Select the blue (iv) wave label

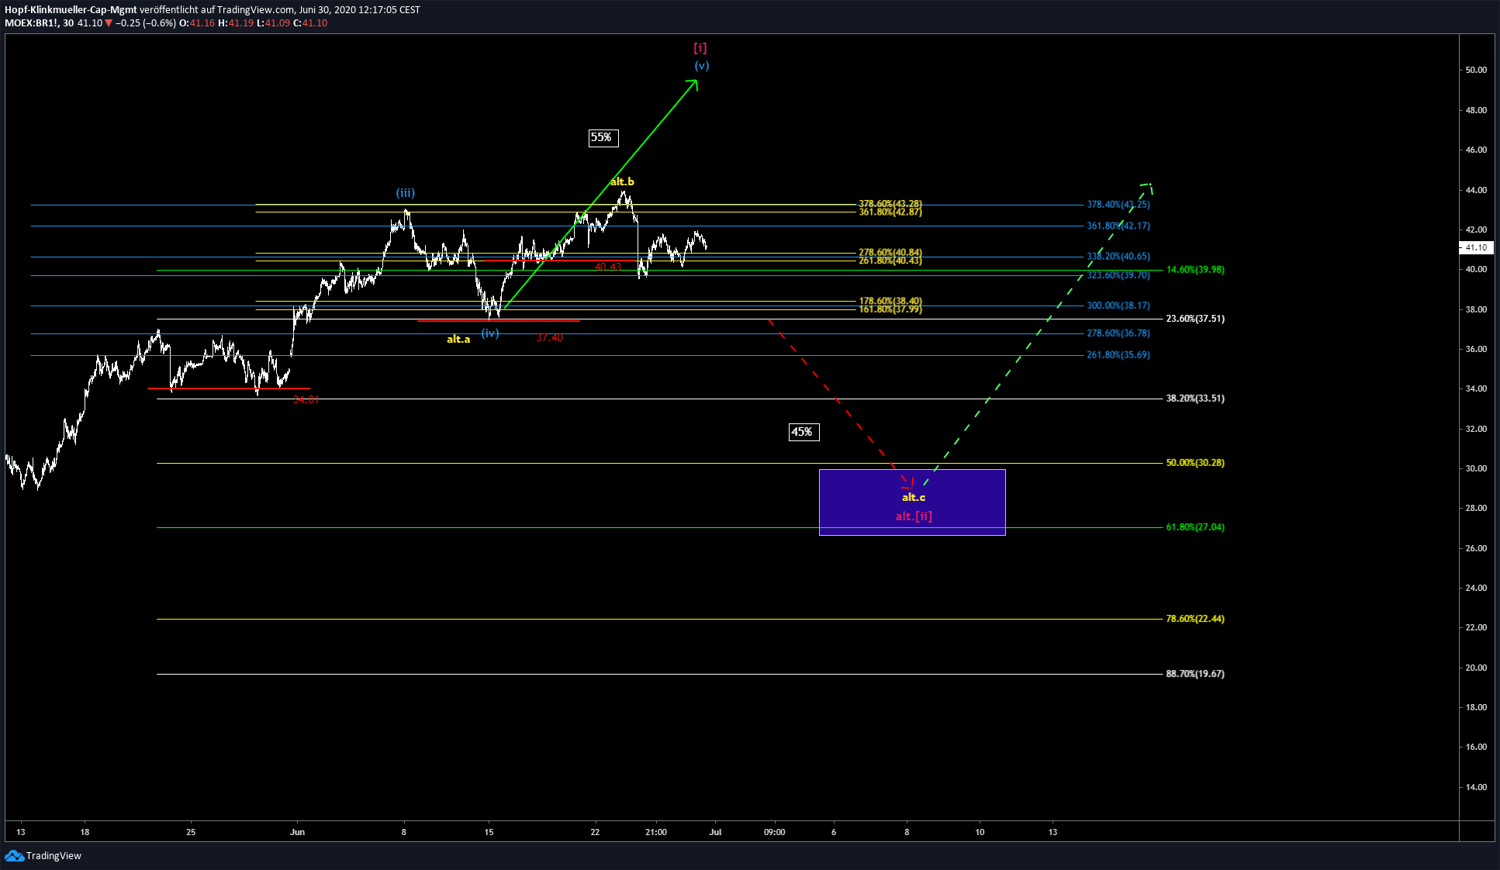click(x=490, y=333)
